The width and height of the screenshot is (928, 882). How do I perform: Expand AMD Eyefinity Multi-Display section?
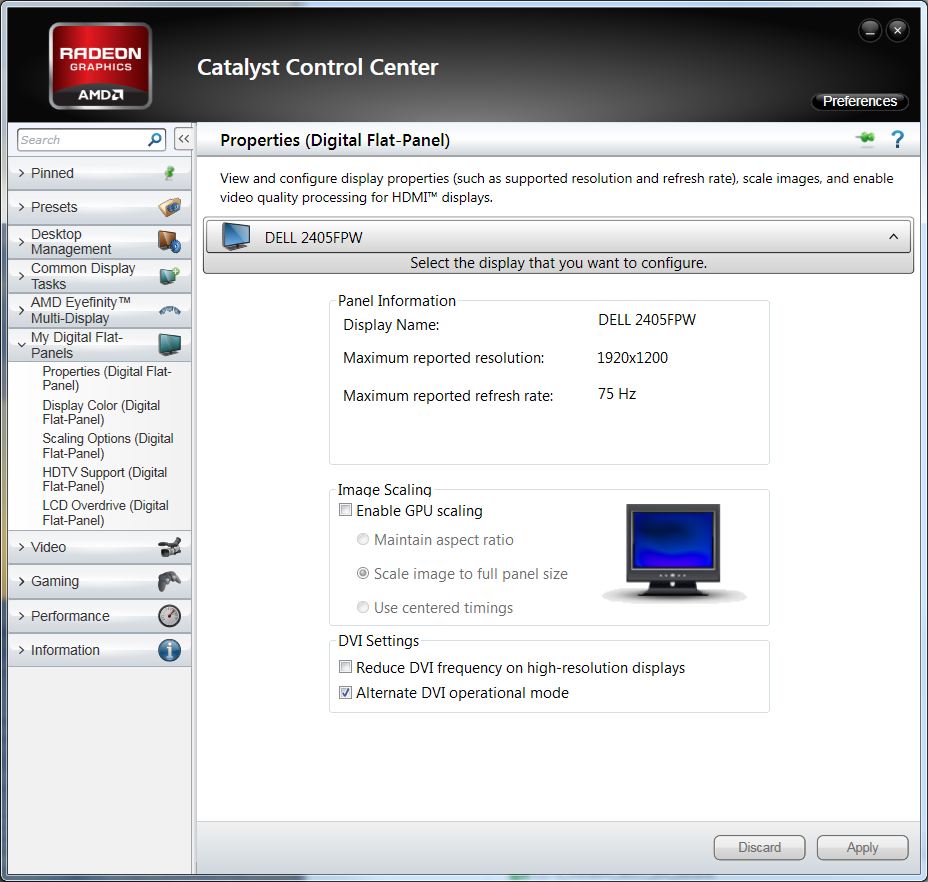(99, 310)
